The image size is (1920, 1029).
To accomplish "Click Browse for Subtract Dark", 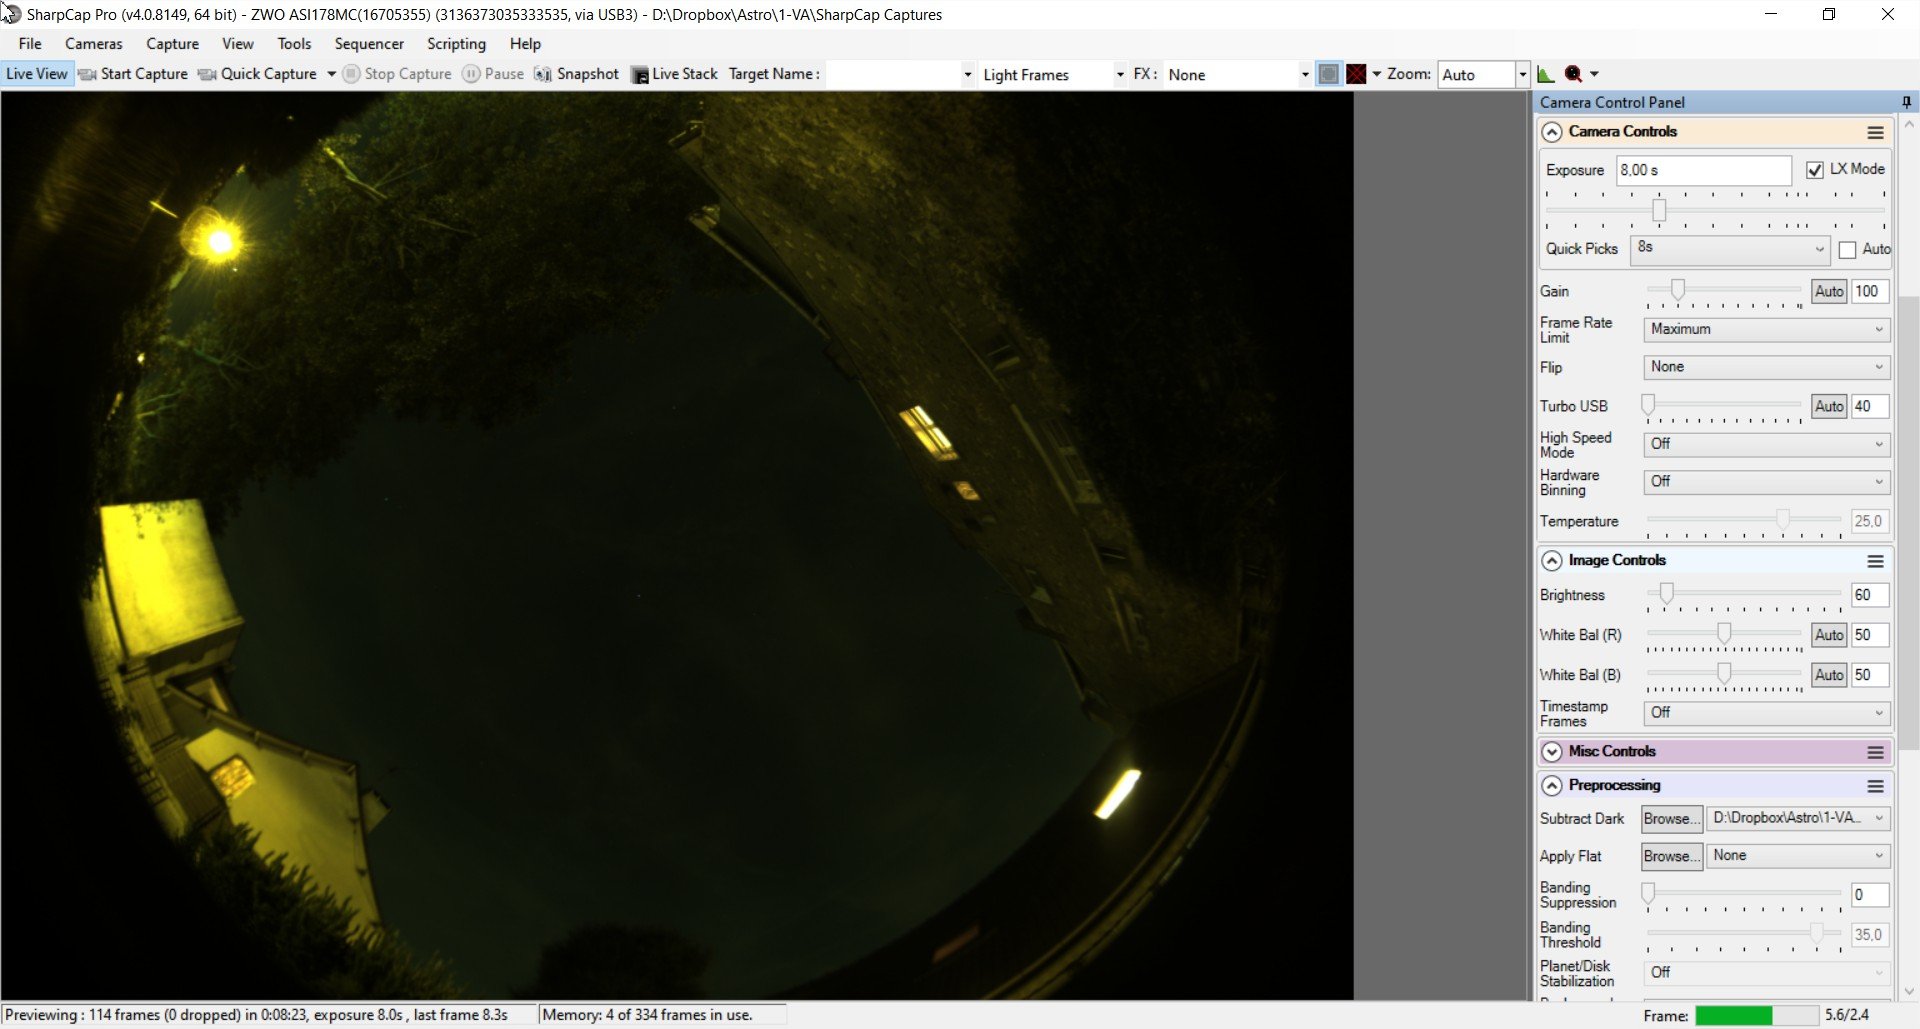I will 1671,819.
